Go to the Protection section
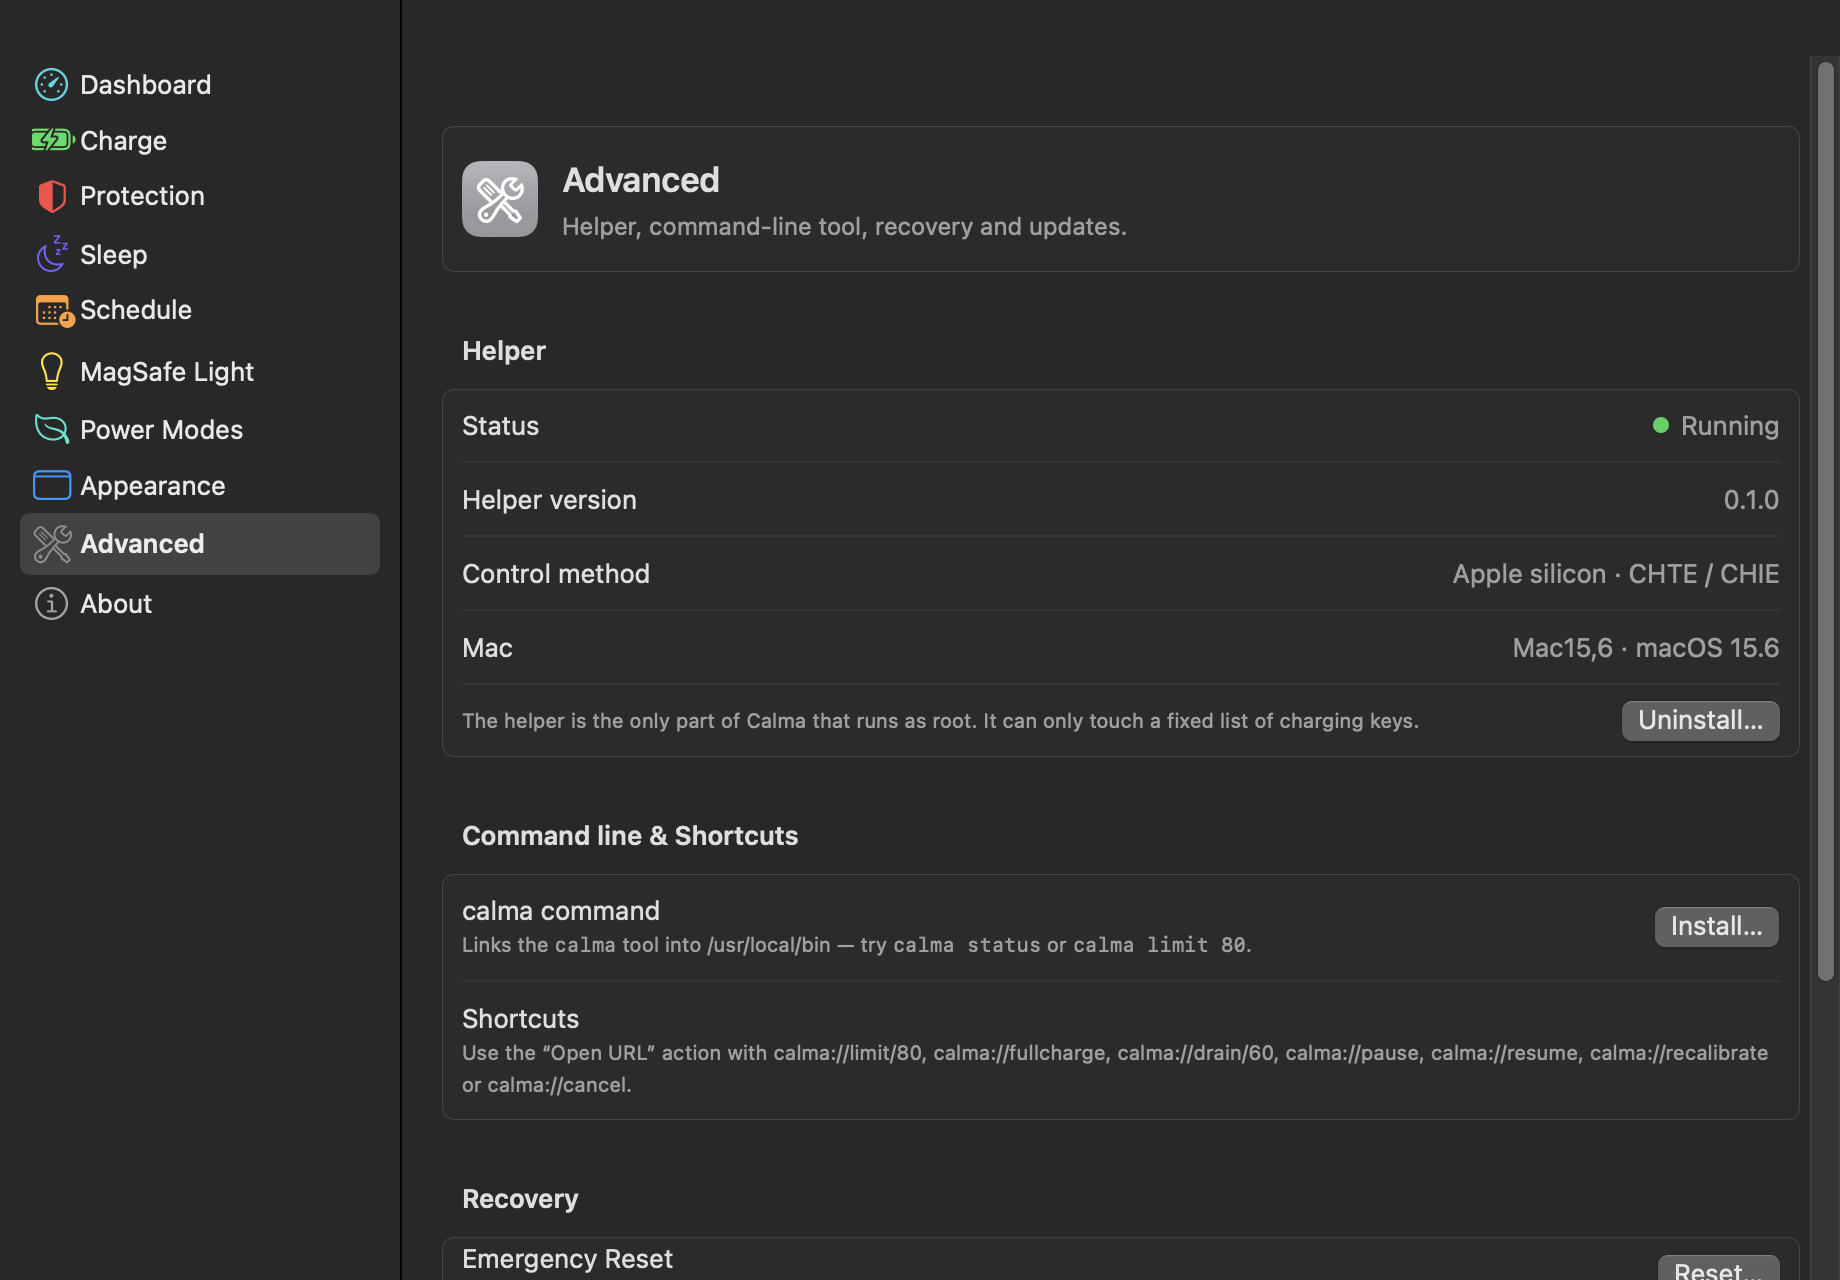Viewport: 1840px width, 1280px height. point(200,196)
